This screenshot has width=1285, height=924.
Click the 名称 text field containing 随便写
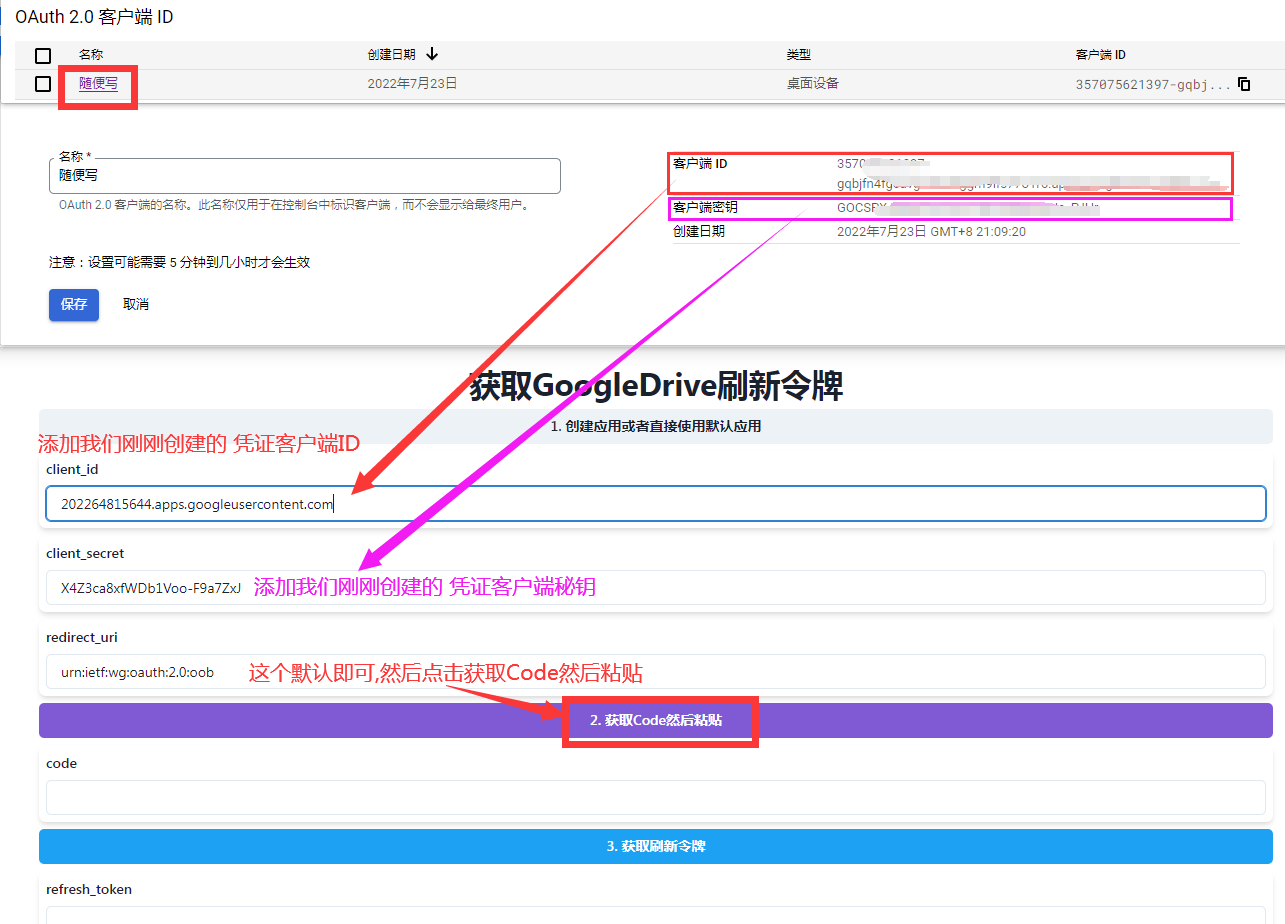[304, 176]
